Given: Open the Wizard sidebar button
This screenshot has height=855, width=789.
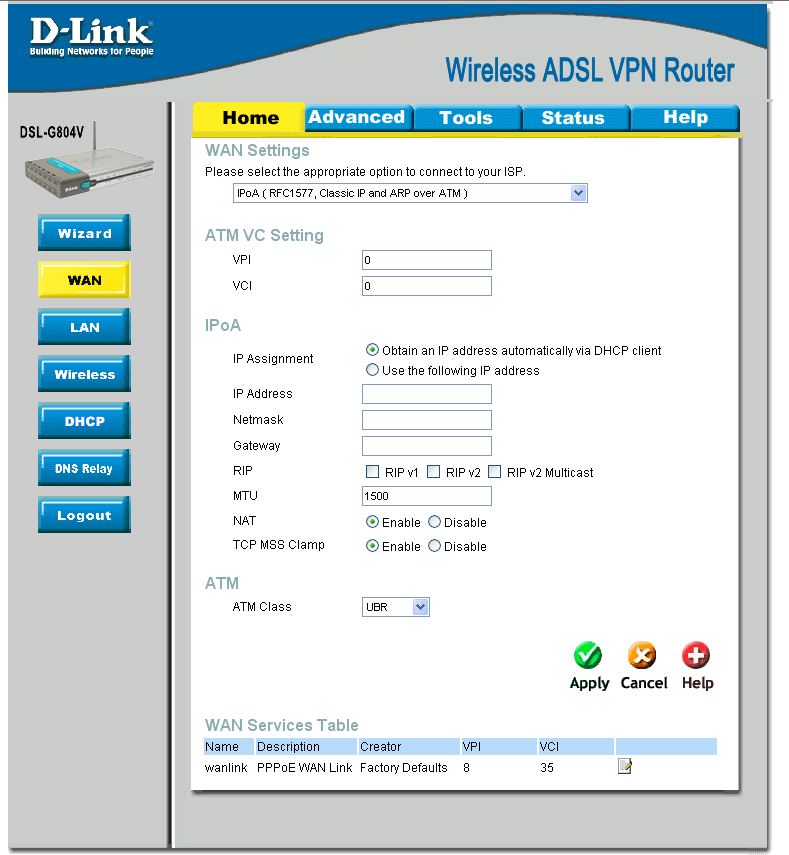Looking at the screenshot, I should click(85, 233).
